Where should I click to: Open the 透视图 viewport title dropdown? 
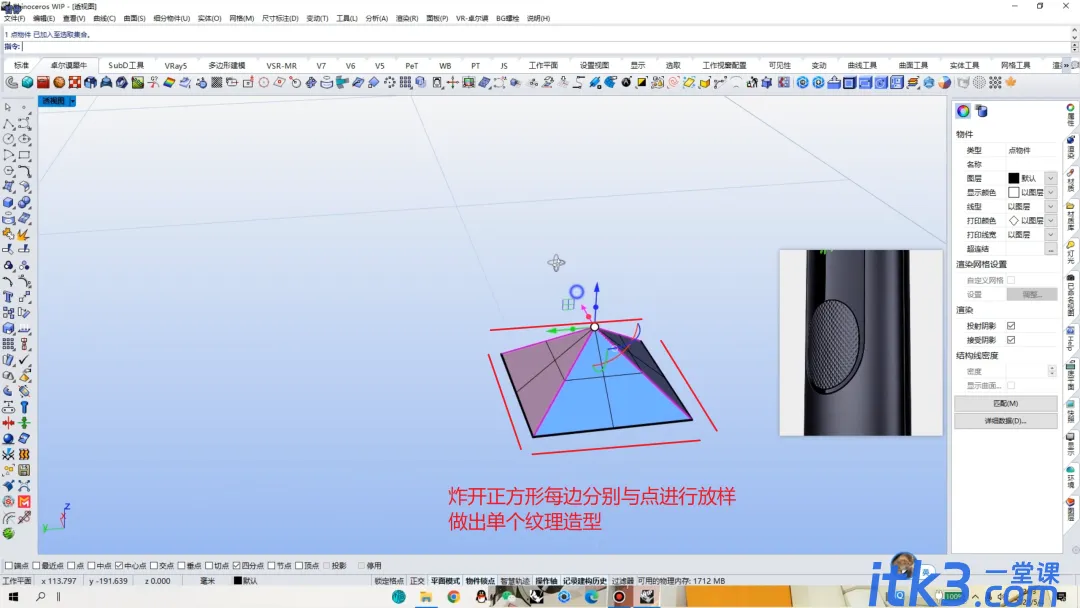click(72, 101)
